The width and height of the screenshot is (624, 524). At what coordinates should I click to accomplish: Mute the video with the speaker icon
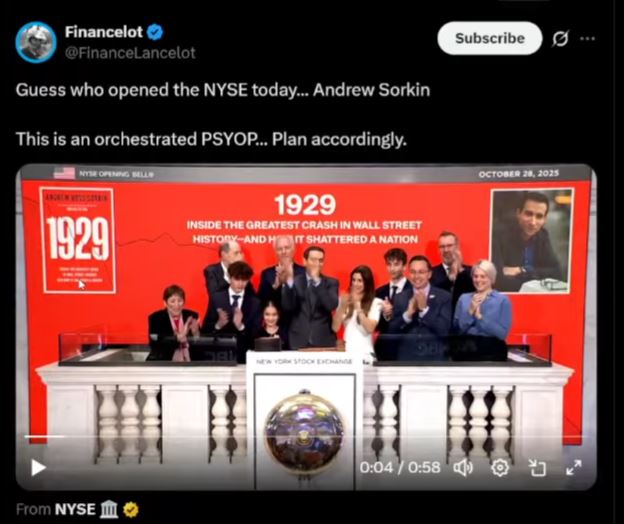pos(463,468)
